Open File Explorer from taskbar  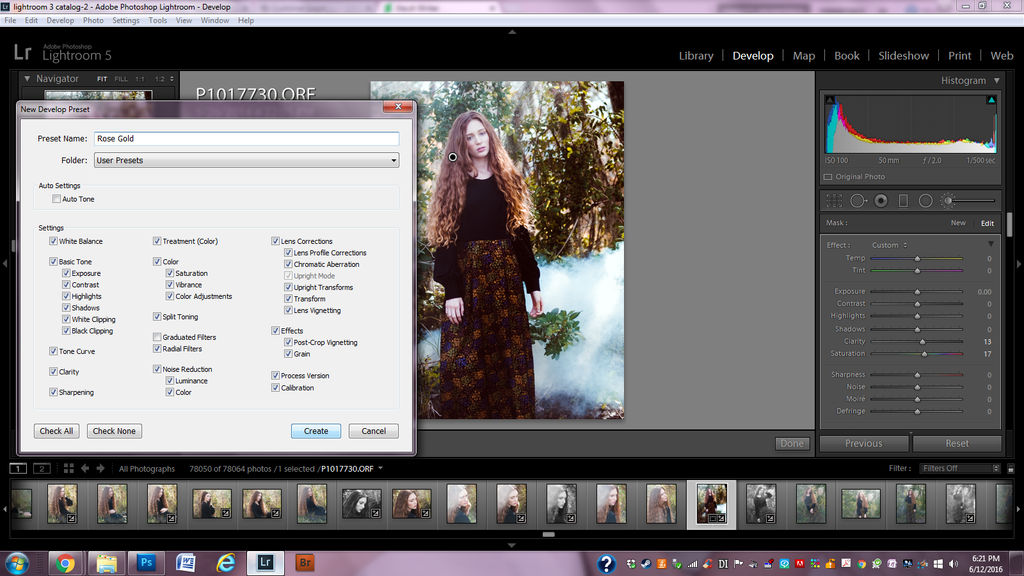(x=106, y=563)
